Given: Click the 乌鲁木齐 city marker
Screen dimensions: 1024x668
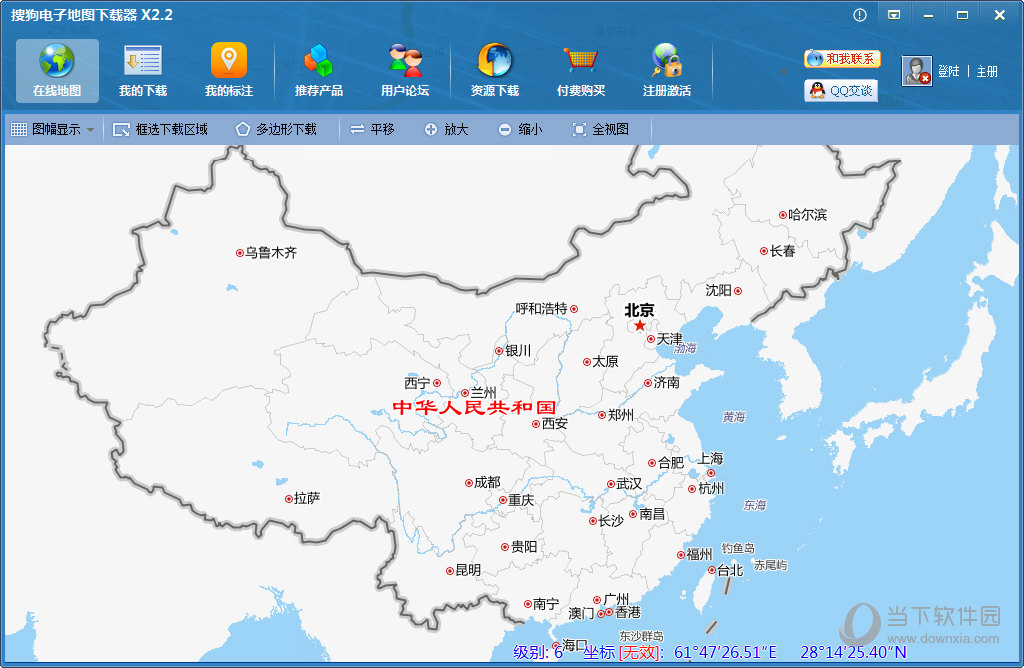Looking at the screenshot, I should pos(240,253).
